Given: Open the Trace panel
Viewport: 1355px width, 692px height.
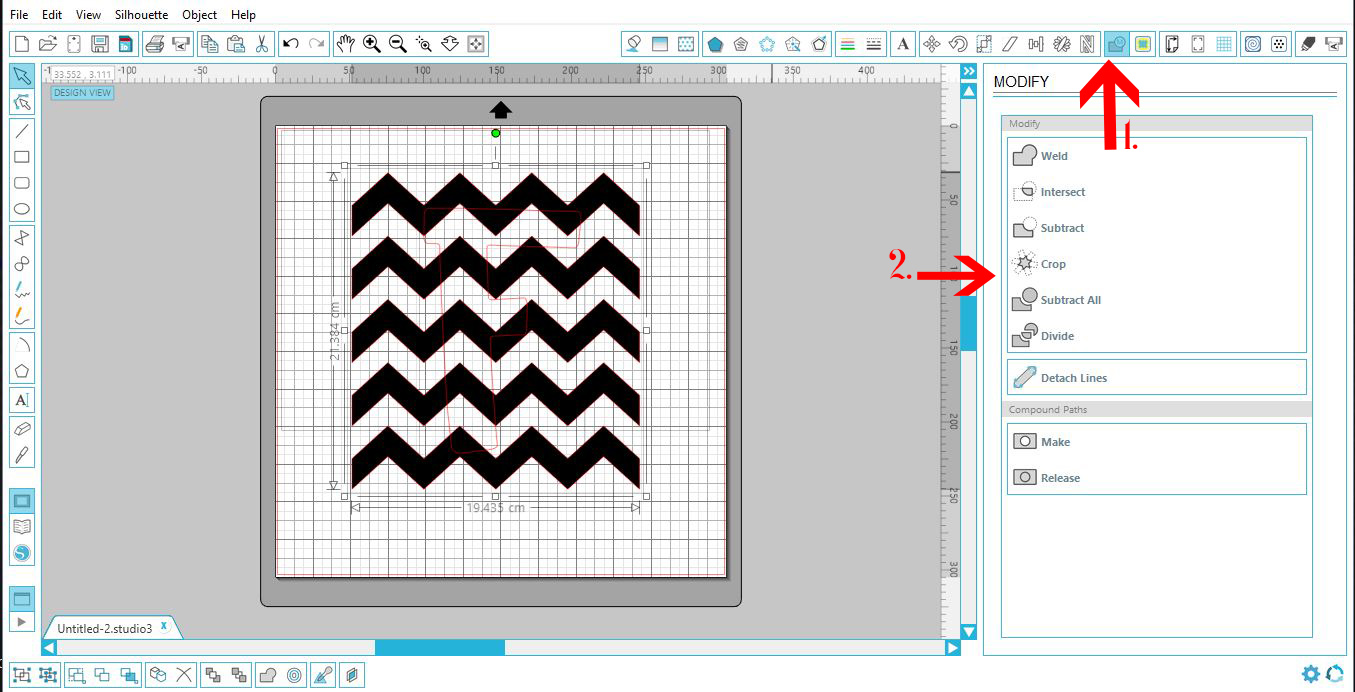Looking at the screenshot, I should pos(1251,44).
